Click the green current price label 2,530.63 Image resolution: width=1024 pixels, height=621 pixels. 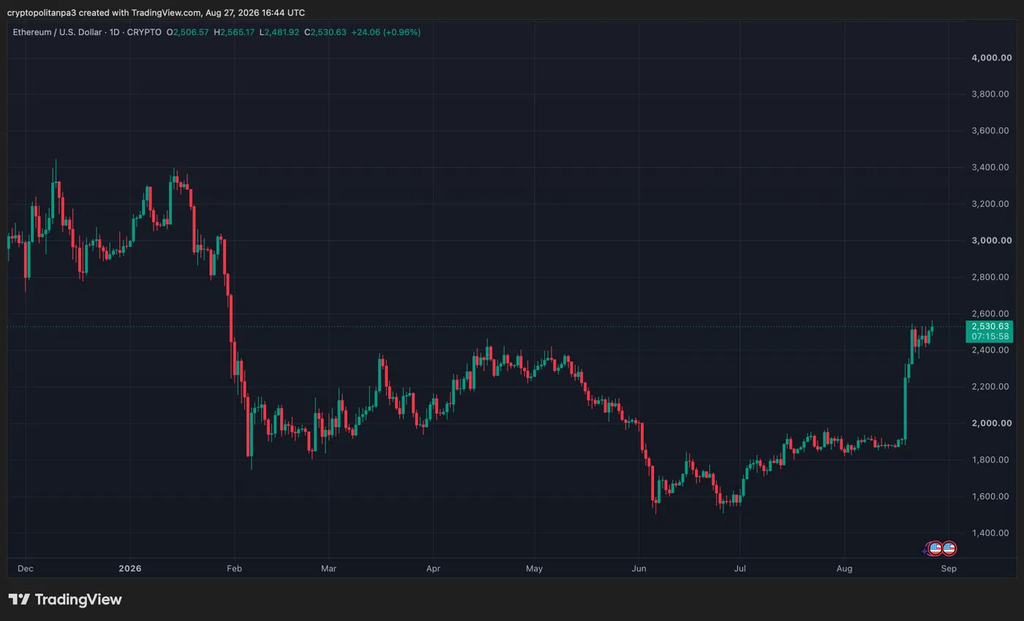(x=990, y=326)
